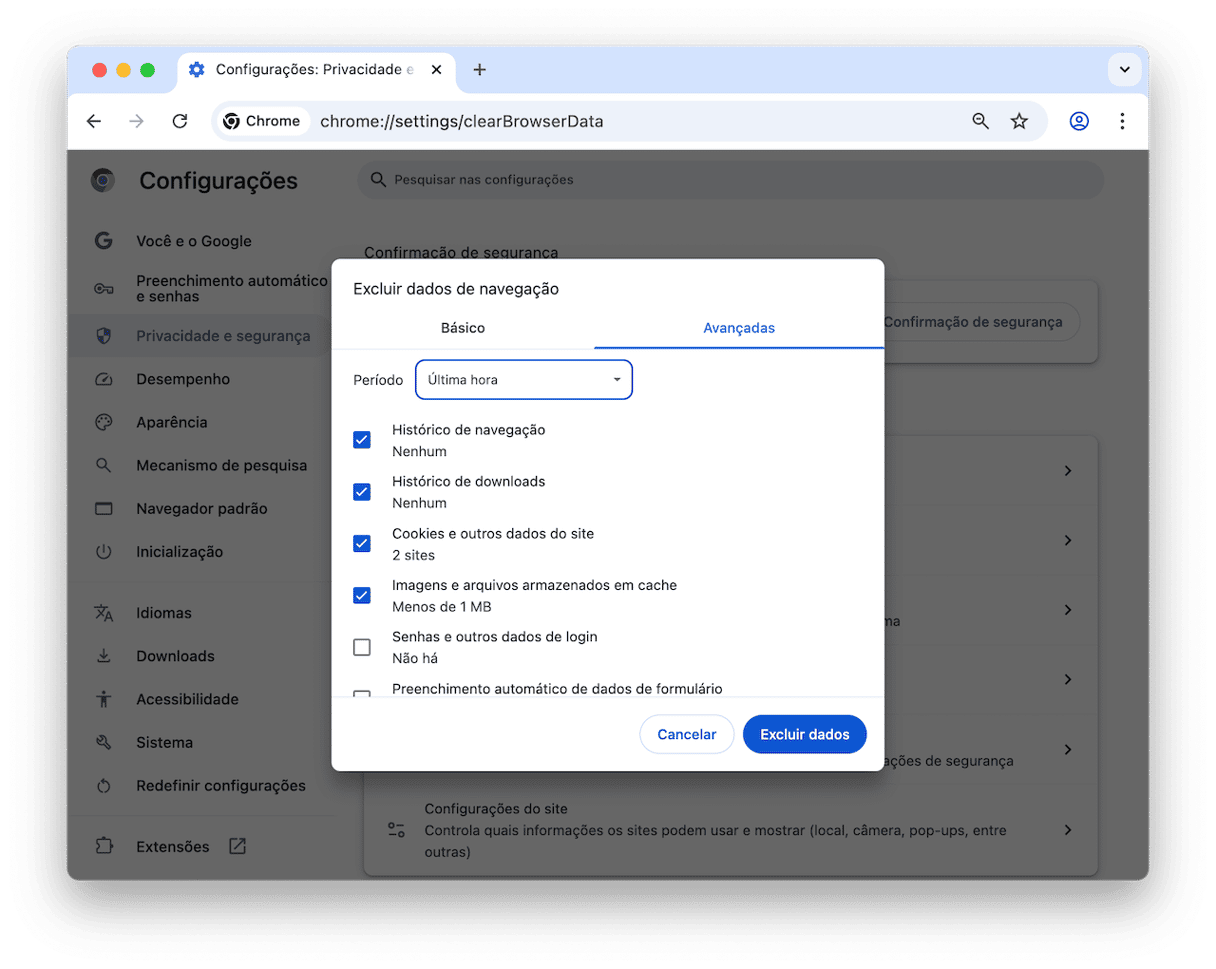Open the Período dropdown showing Última hora

(x=524, y=380)
